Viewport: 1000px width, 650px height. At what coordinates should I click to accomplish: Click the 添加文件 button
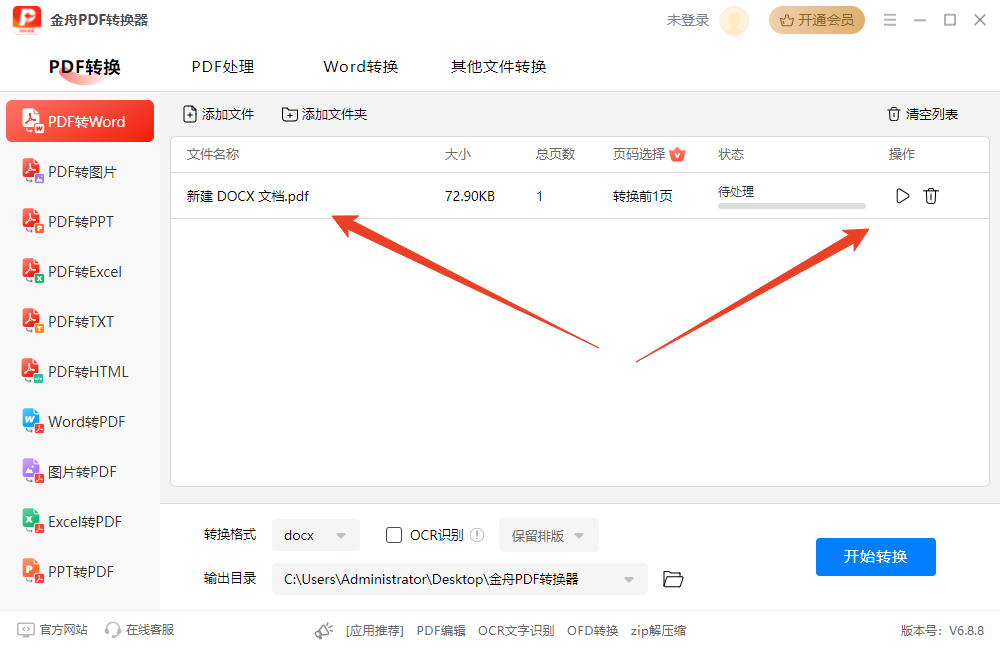tap(219, 114)
